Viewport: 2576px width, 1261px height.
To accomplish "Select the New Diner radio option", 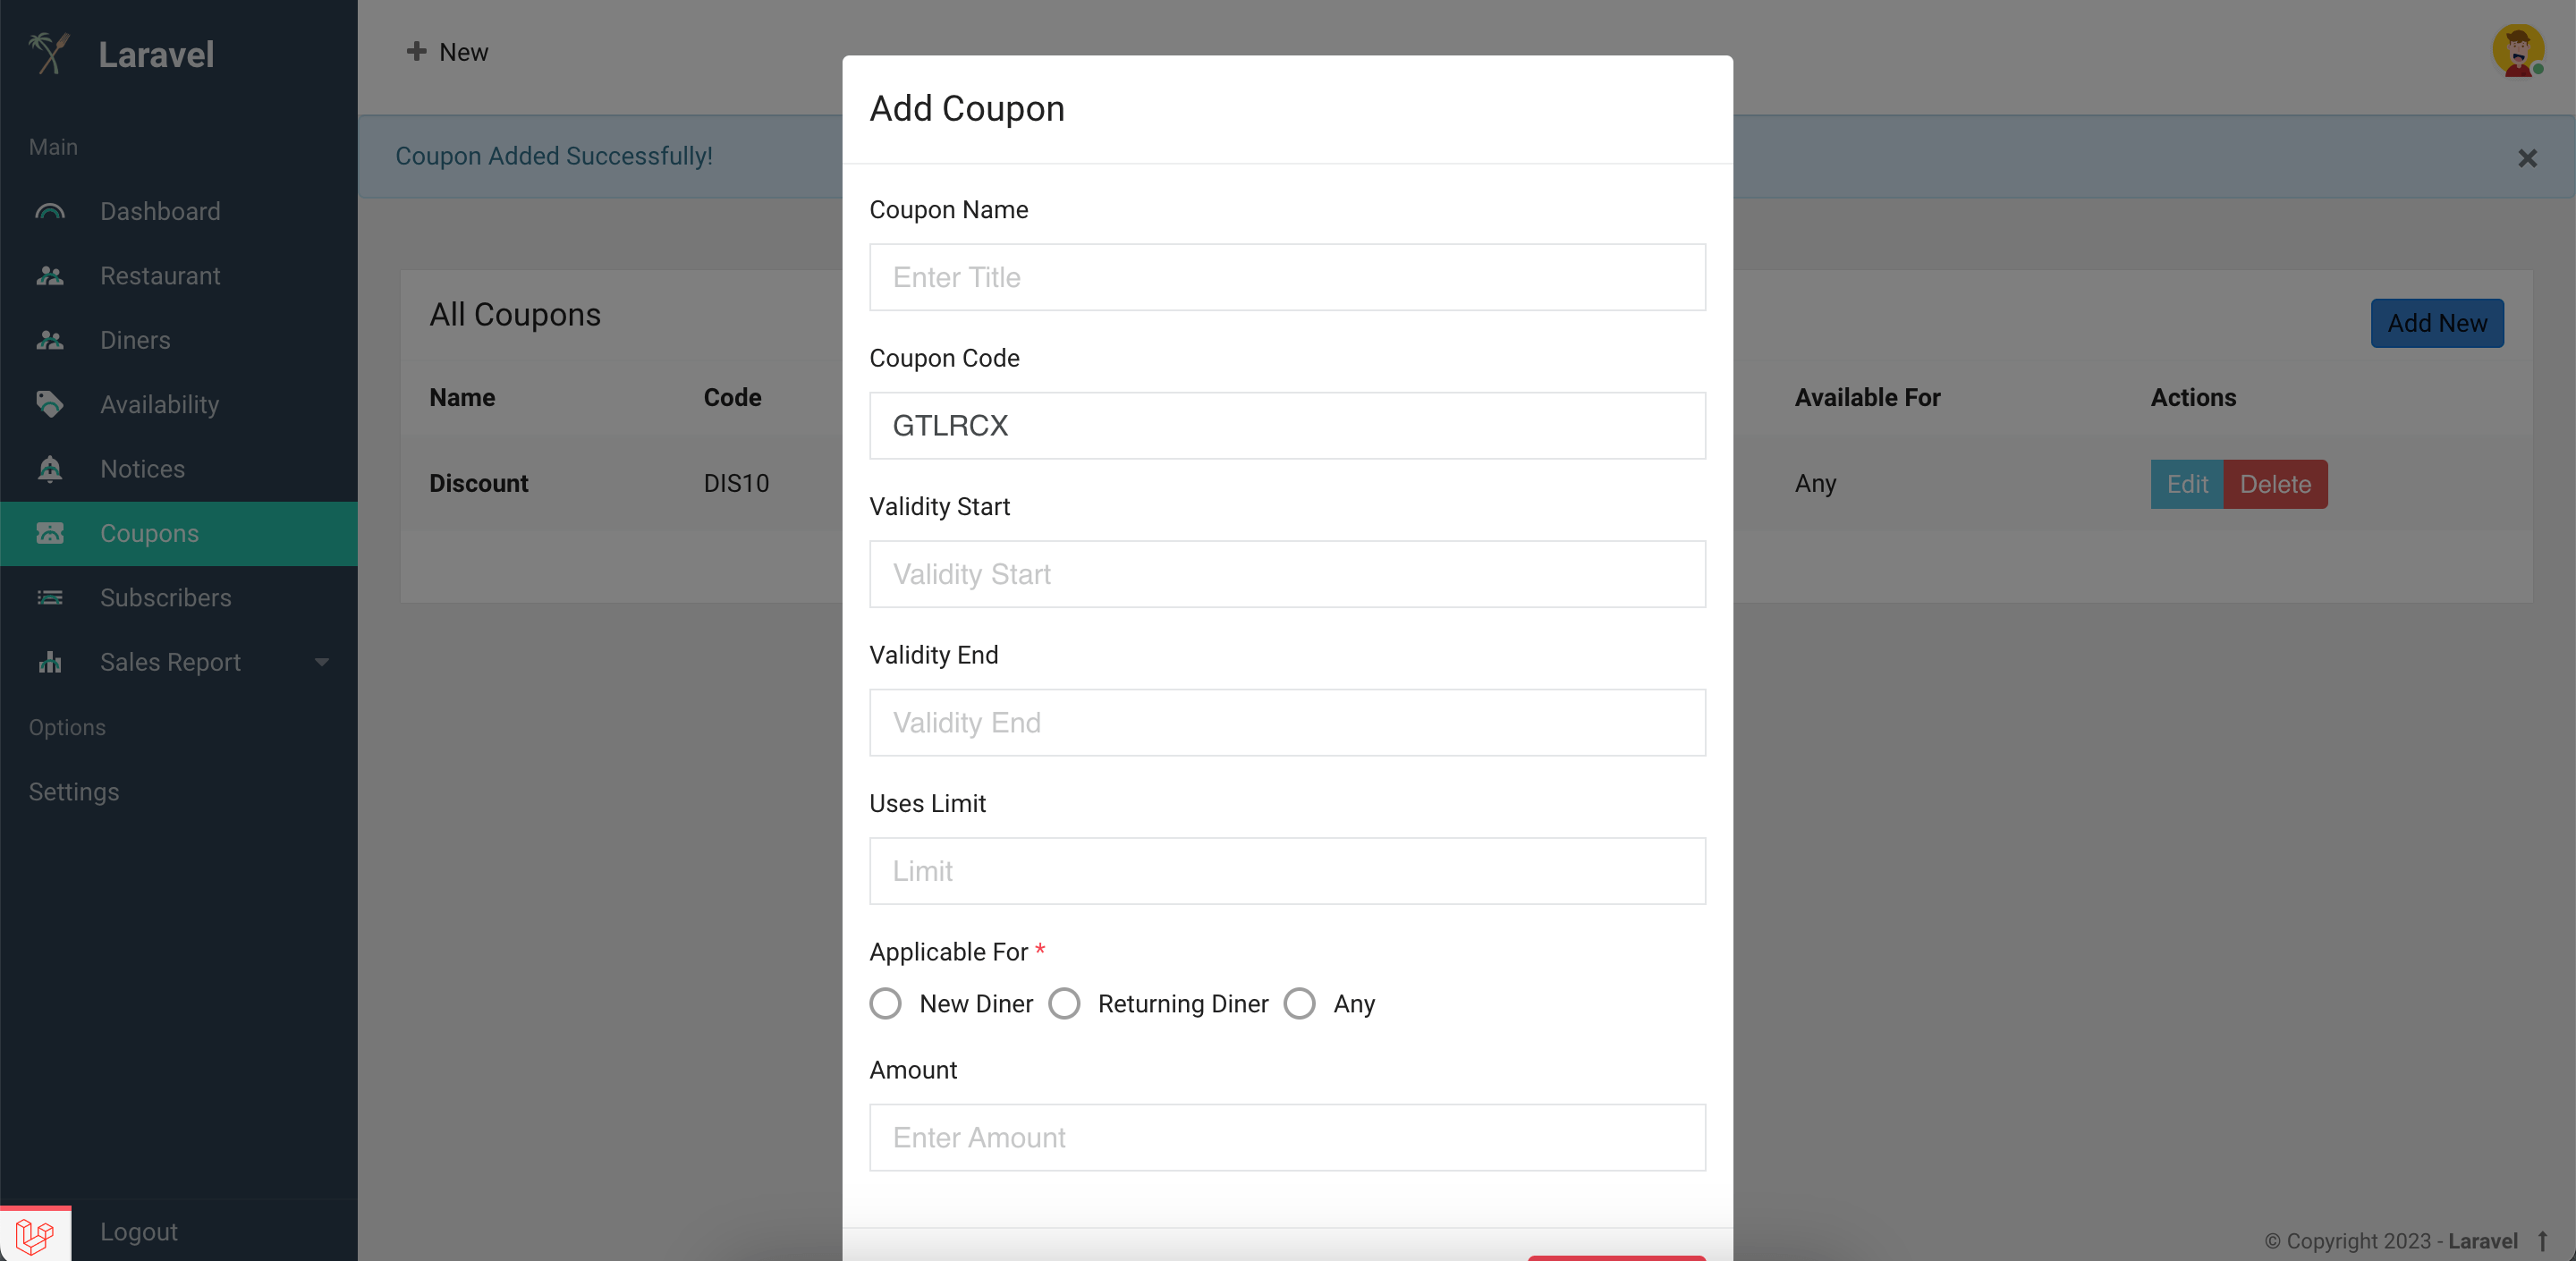I will (x=885, y=1003).
